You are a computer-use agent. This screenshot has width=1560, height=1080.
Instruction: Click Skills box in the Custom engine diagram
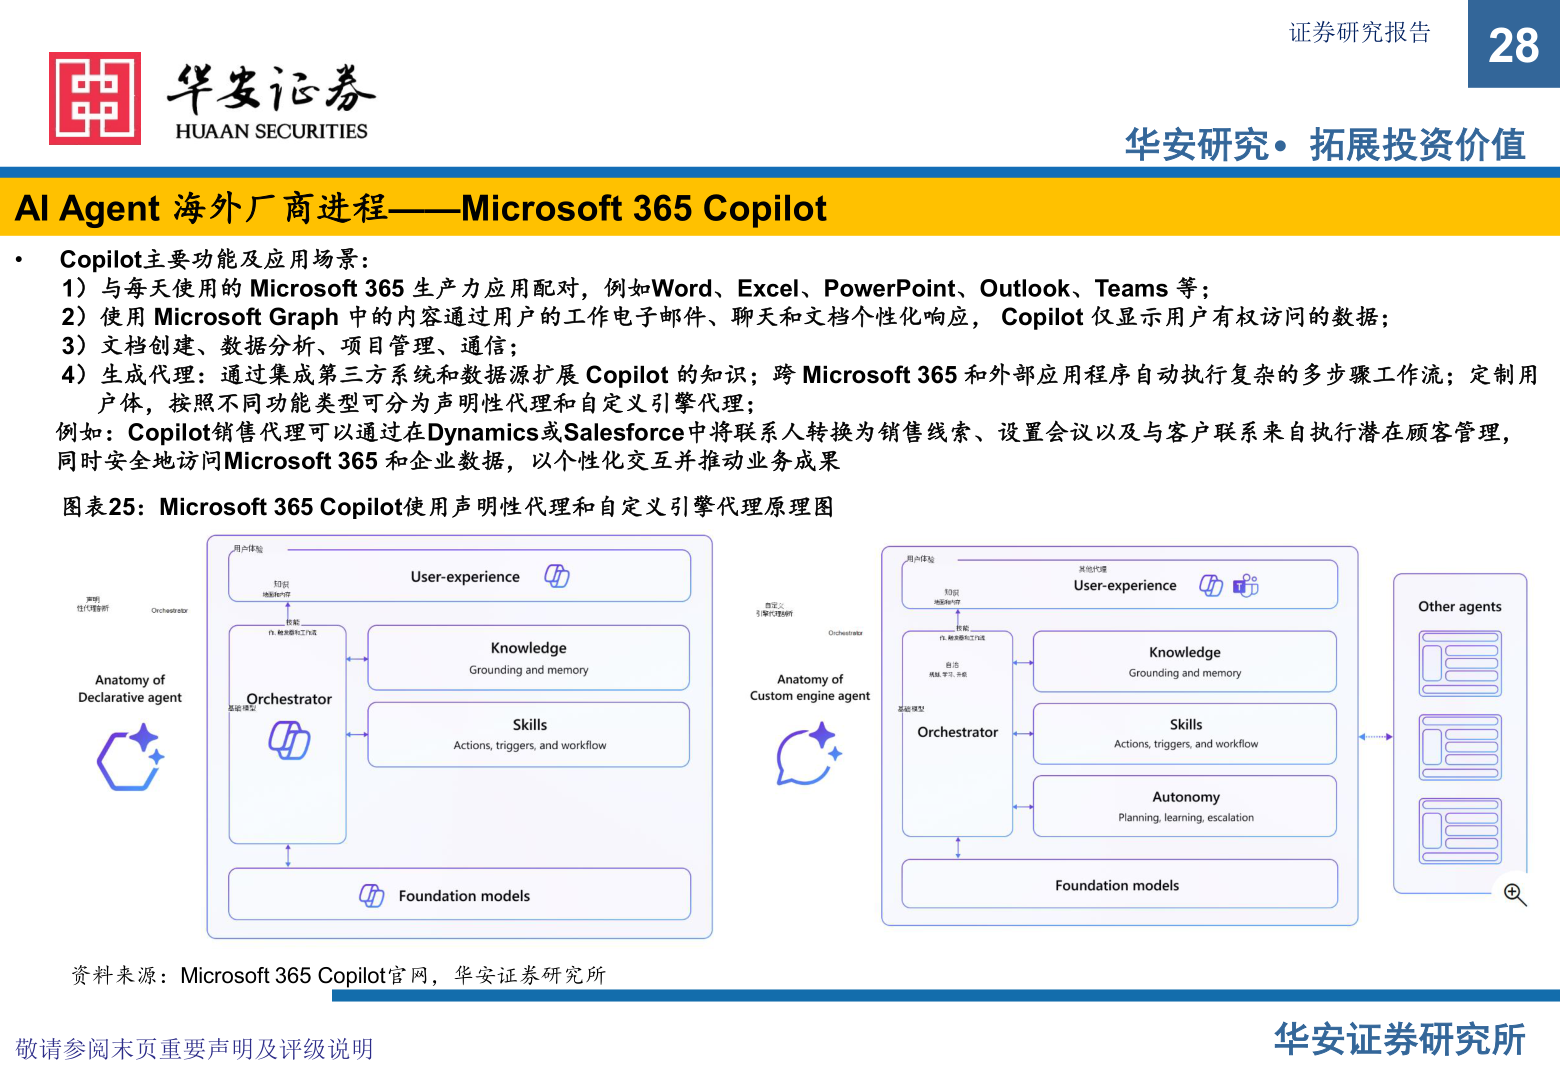(x=1185, y=734)
